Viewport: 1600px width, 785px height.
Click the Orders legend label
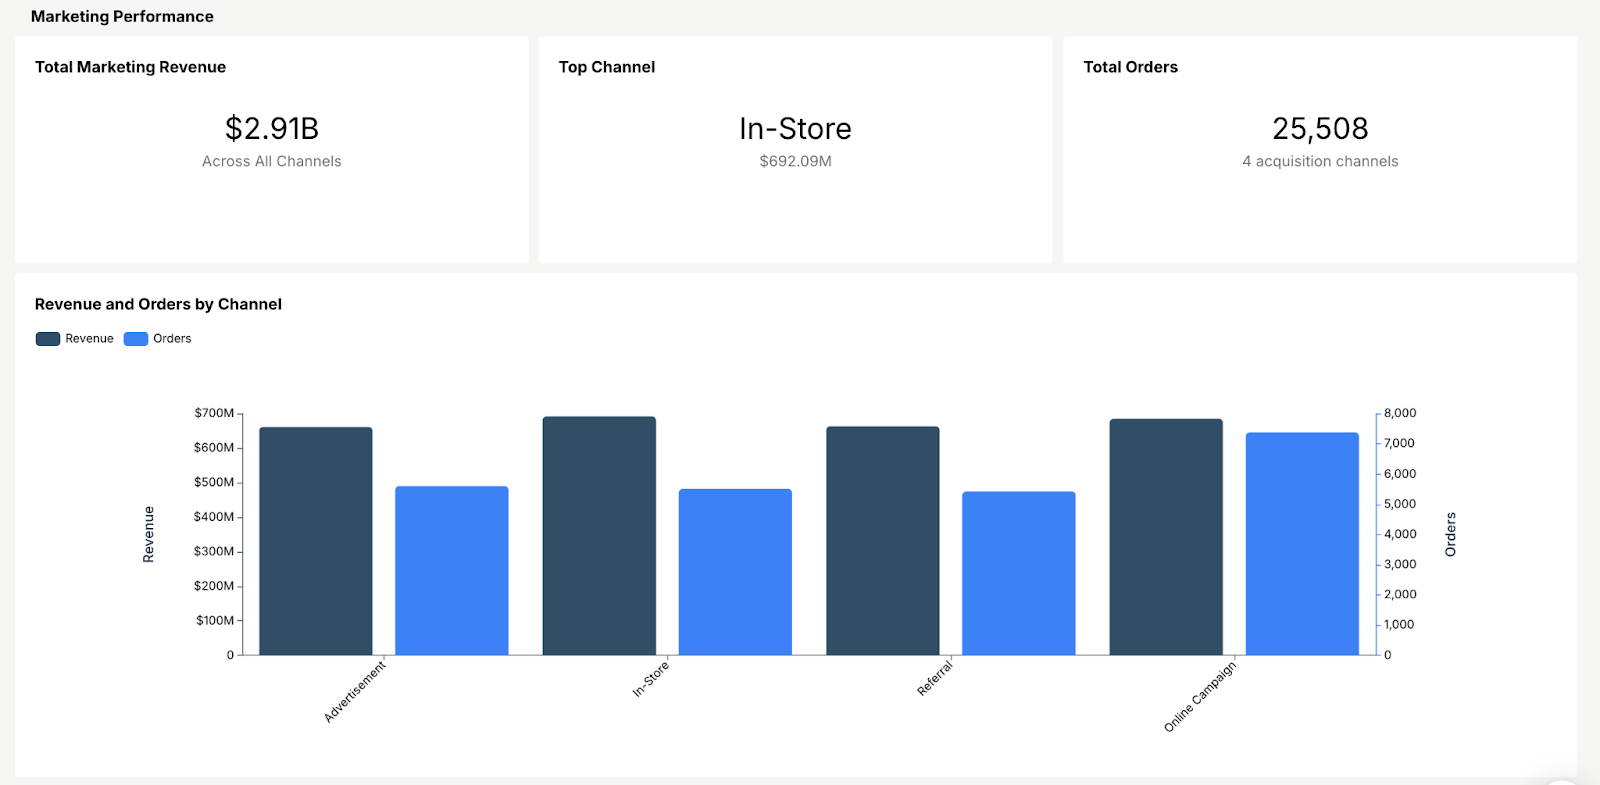[x=172, y=339]
